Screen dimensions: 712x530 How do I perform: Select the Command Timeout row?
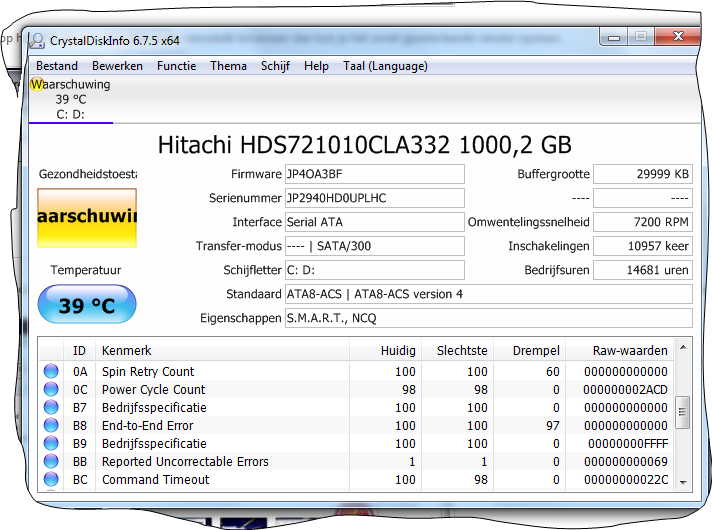356,480
